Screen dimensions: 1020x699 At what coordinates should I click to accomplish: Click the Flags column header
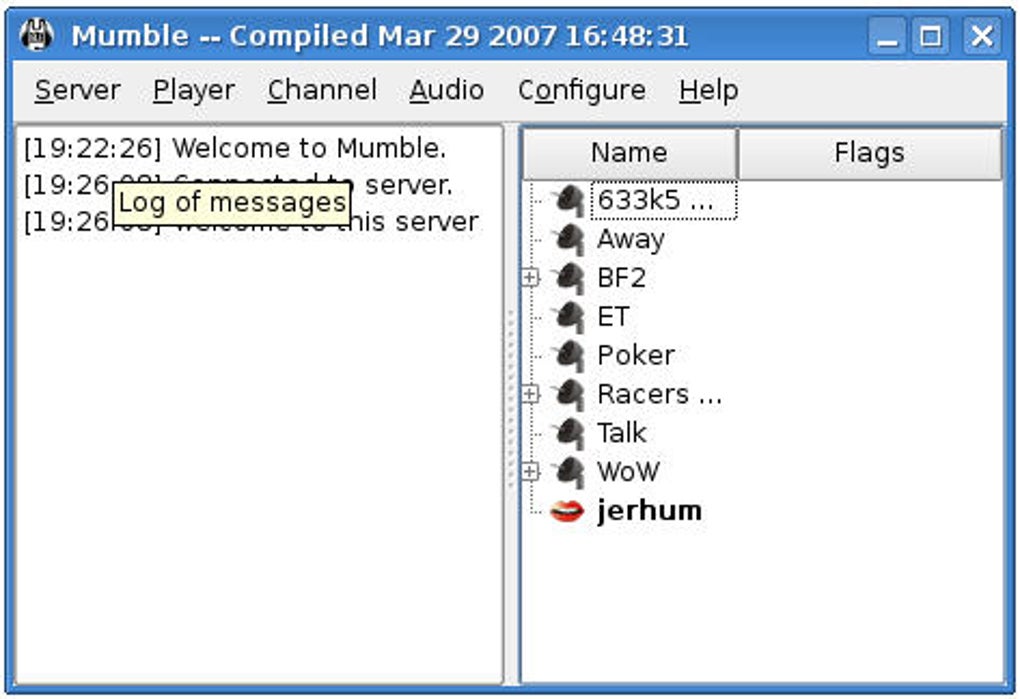[870, 153]
